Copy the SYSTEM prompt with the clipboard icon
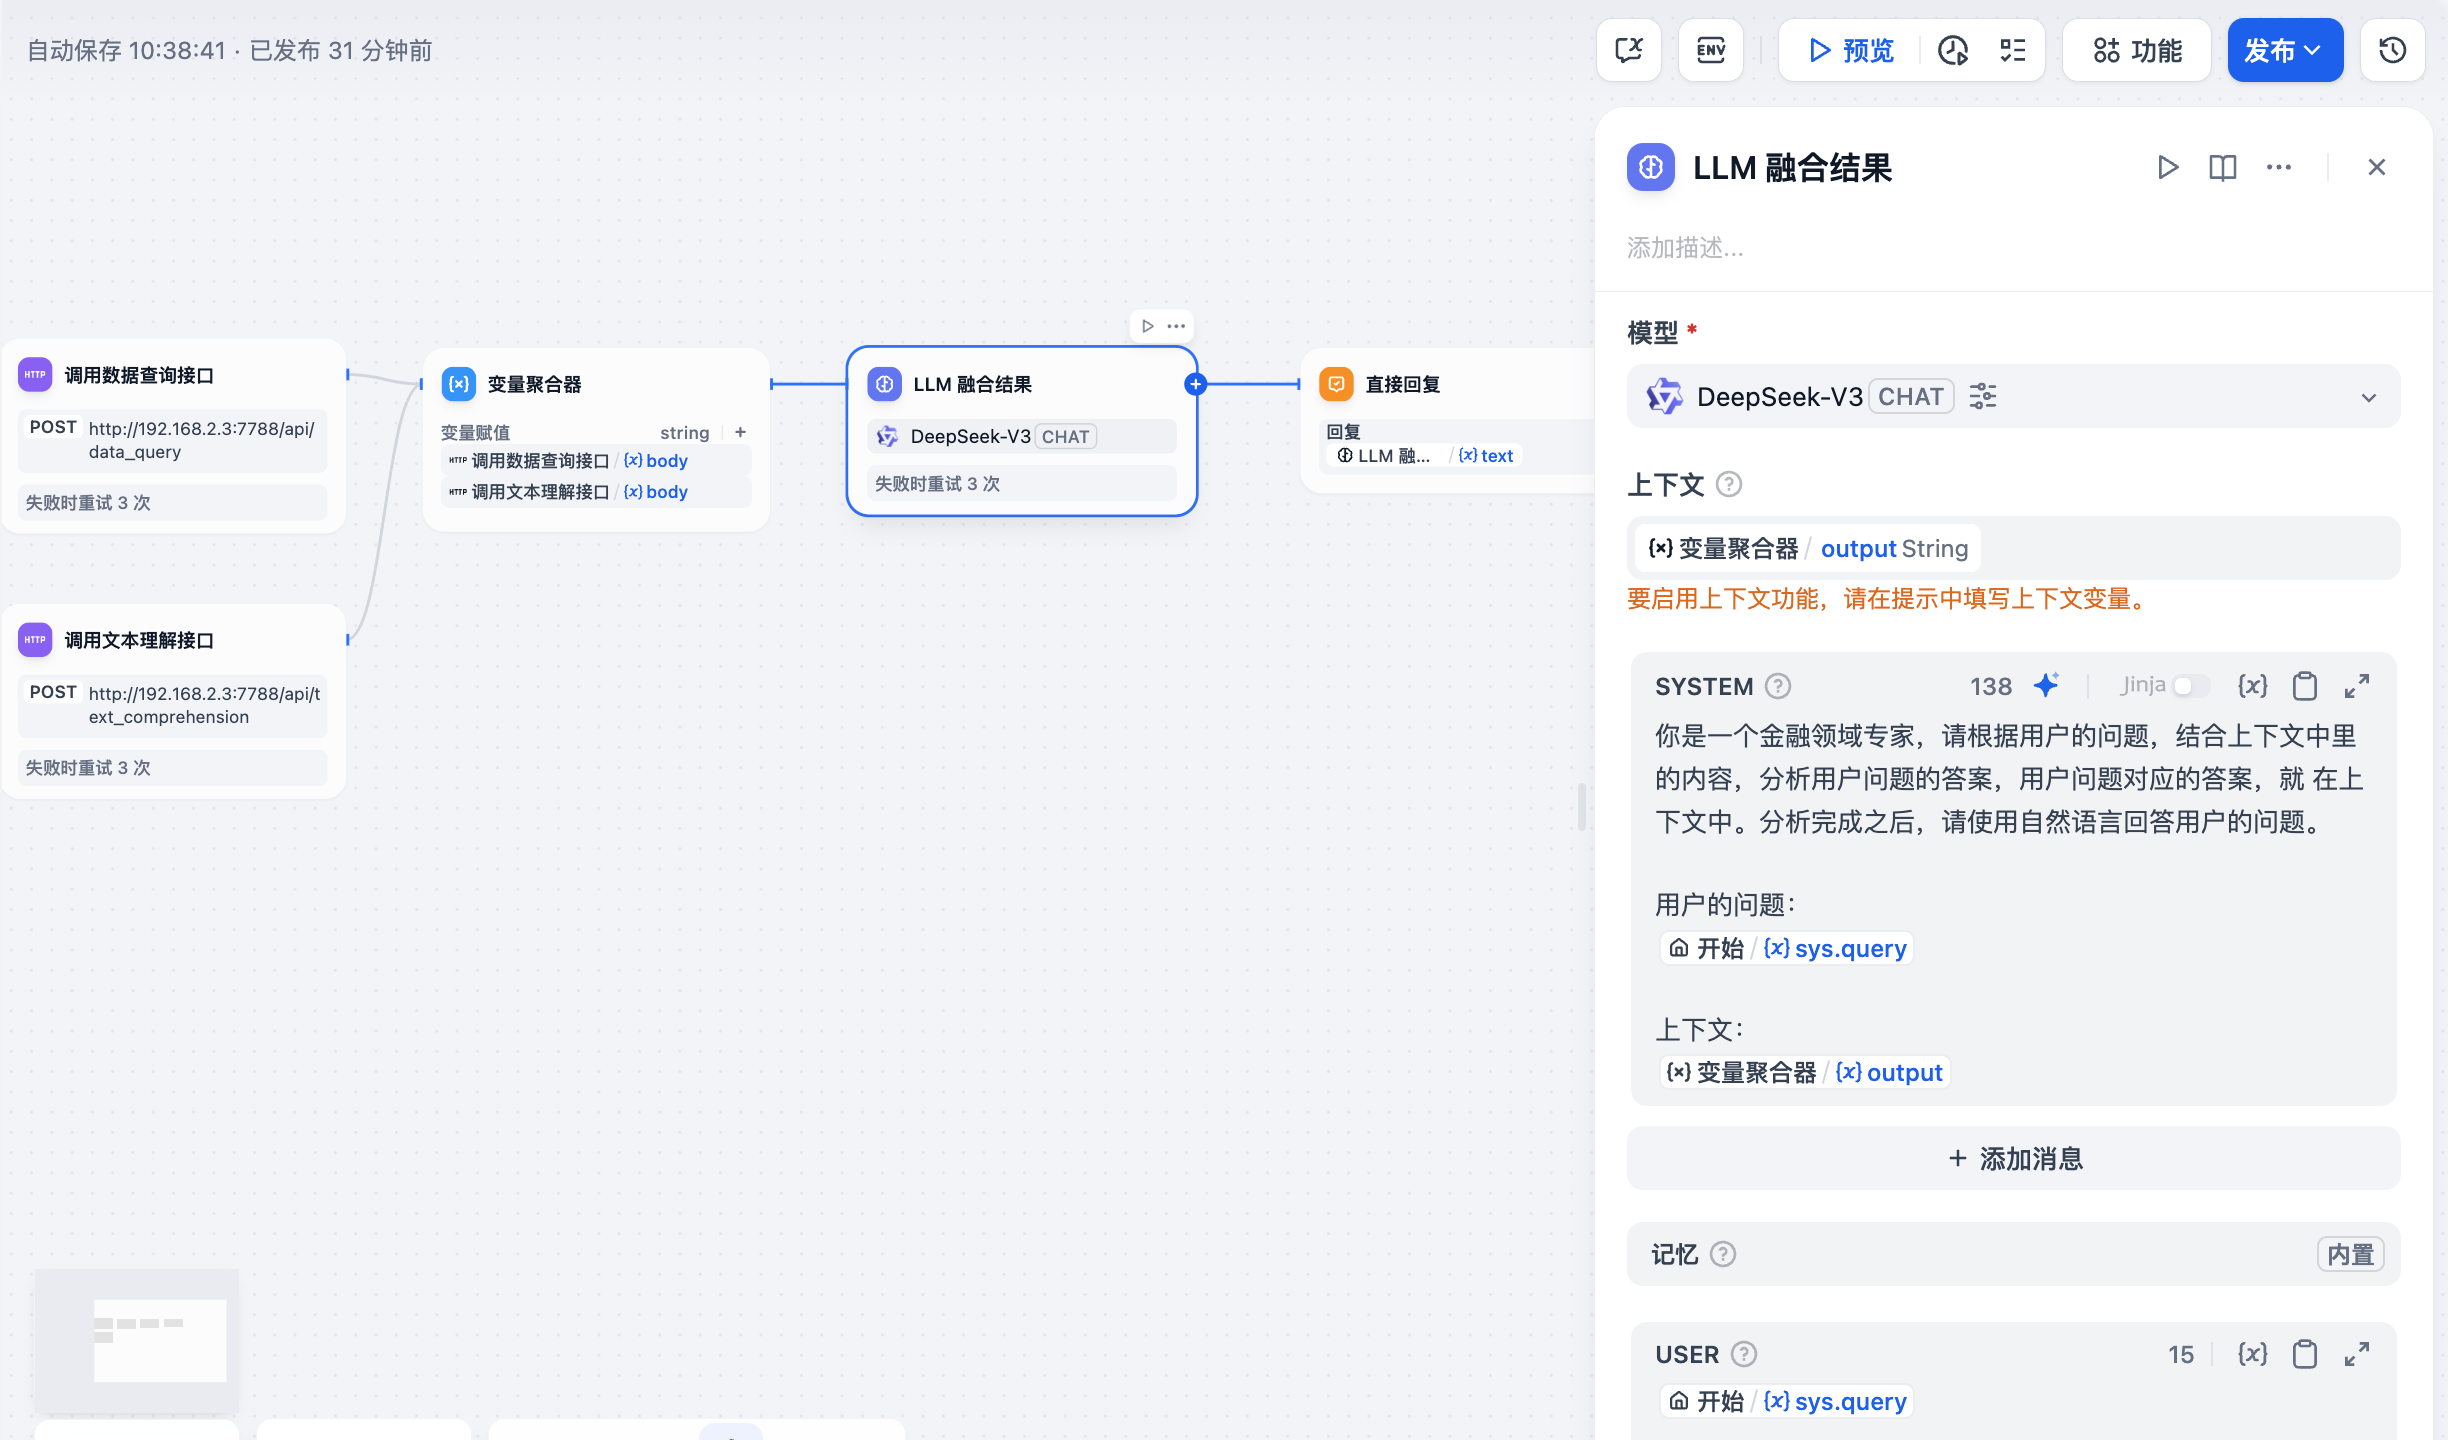 (2305, 686)
